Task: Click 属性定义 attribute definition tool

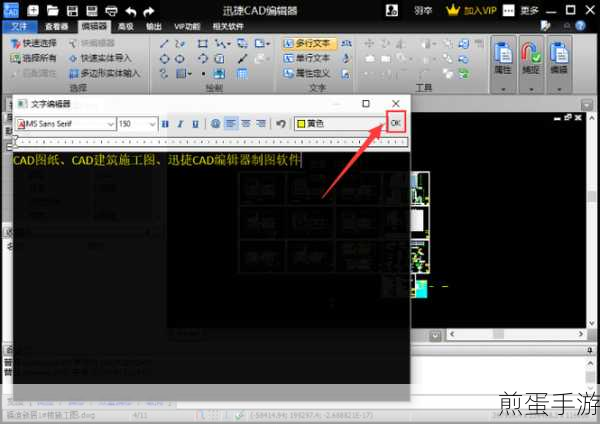Action: (307, 73)
